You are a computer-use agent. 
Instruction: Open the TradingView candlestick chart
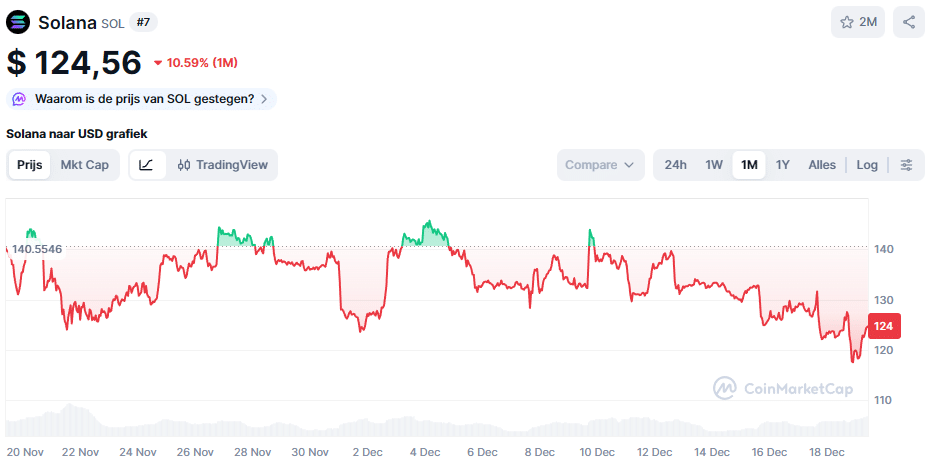[223, 165]
